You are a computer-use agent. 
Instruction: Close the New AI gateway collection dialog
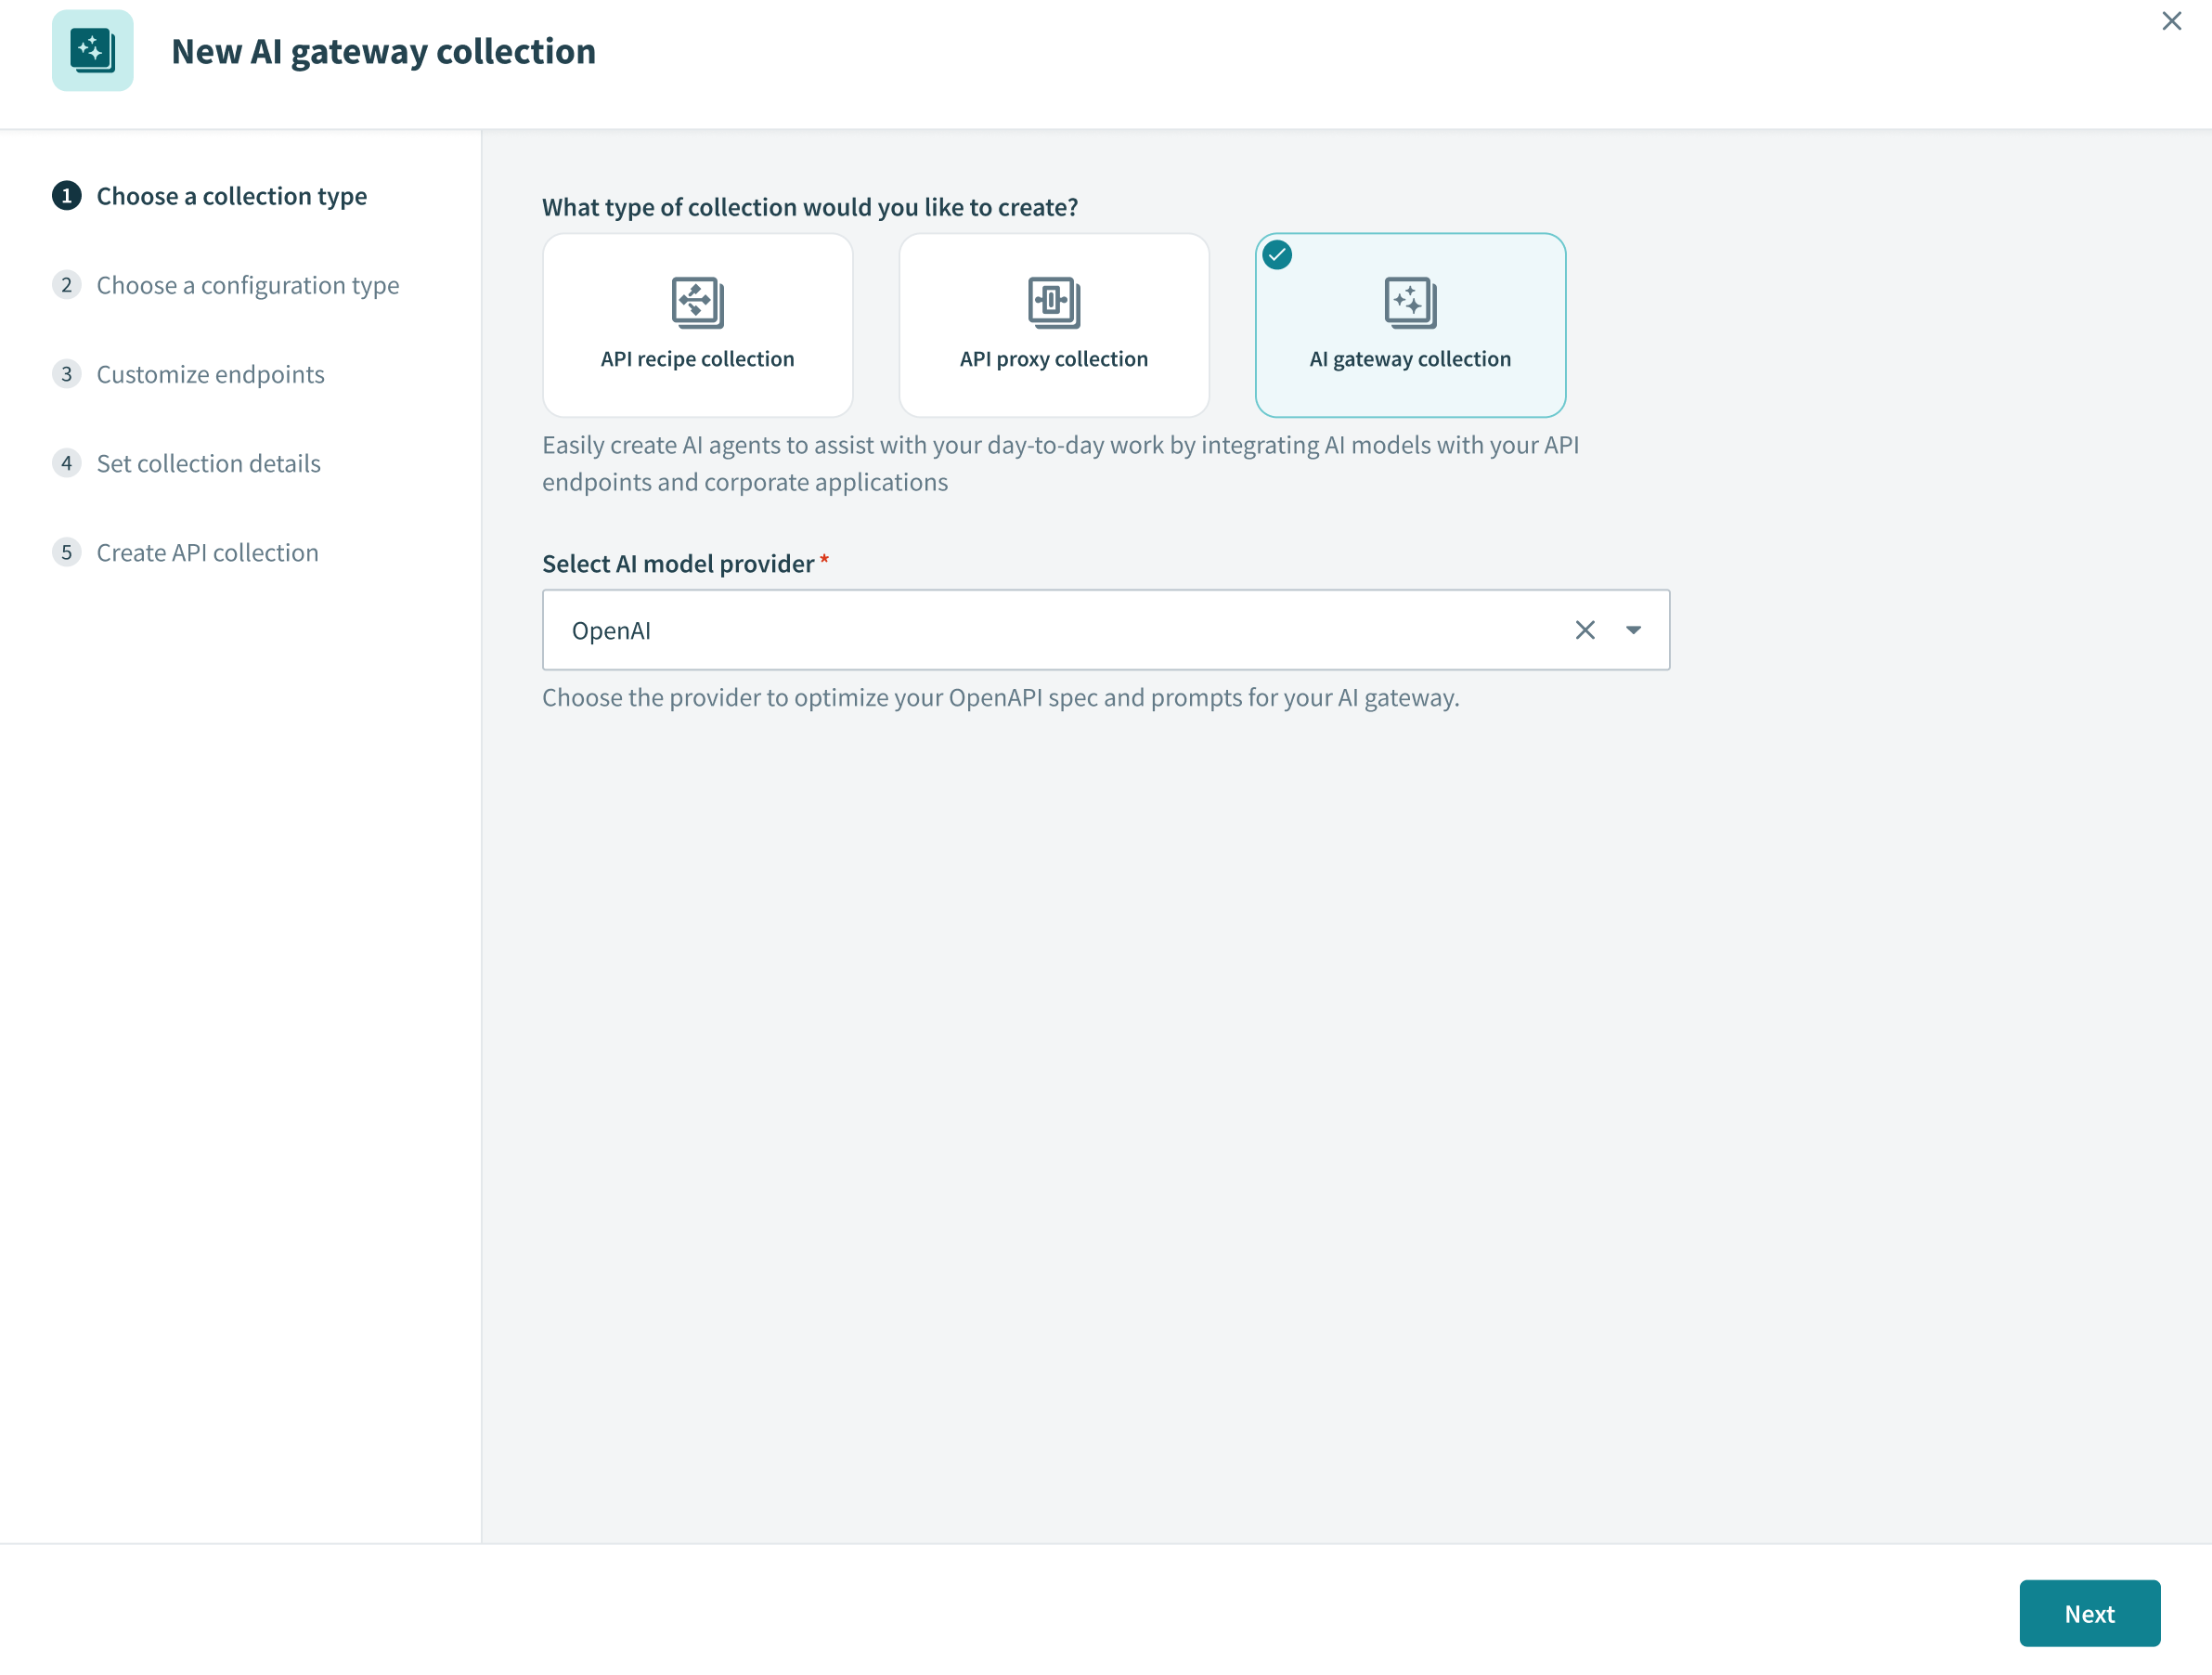tap(2171, 21)
